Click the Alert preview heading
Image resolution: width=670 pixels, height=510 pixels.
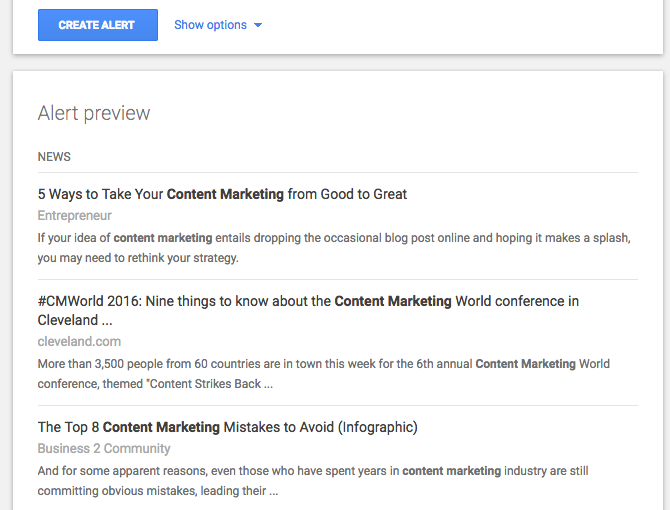coord(94,113)
